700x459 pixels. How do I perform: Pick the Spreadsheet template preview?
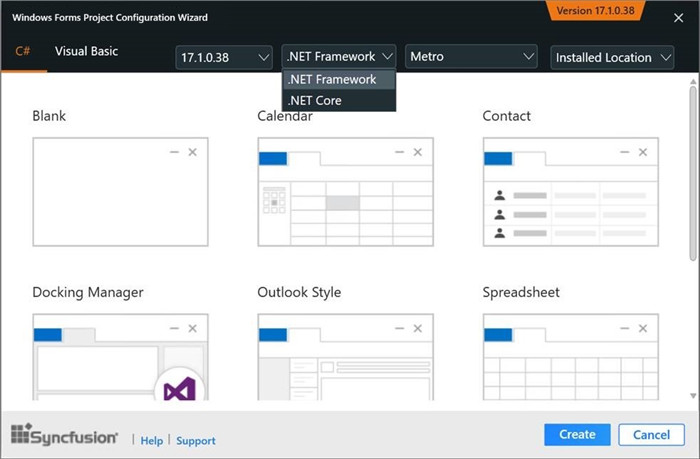tap(570, 356)
